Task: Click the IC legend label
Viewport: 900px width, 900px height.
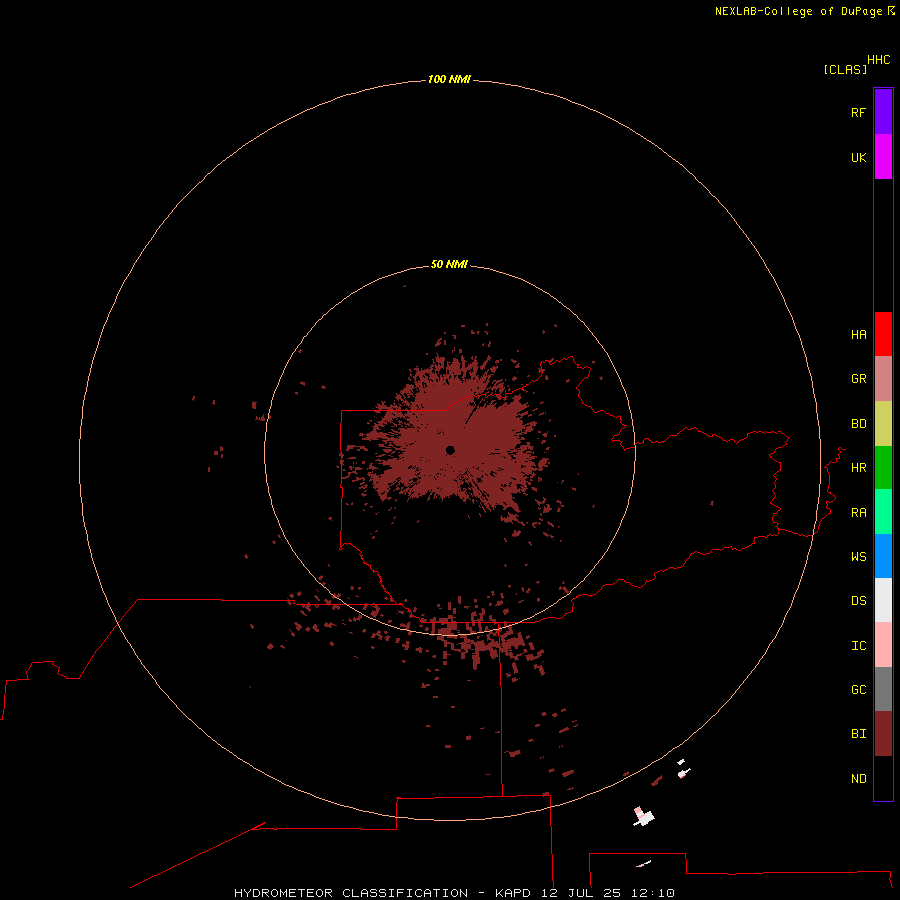Action: [858, 646]
